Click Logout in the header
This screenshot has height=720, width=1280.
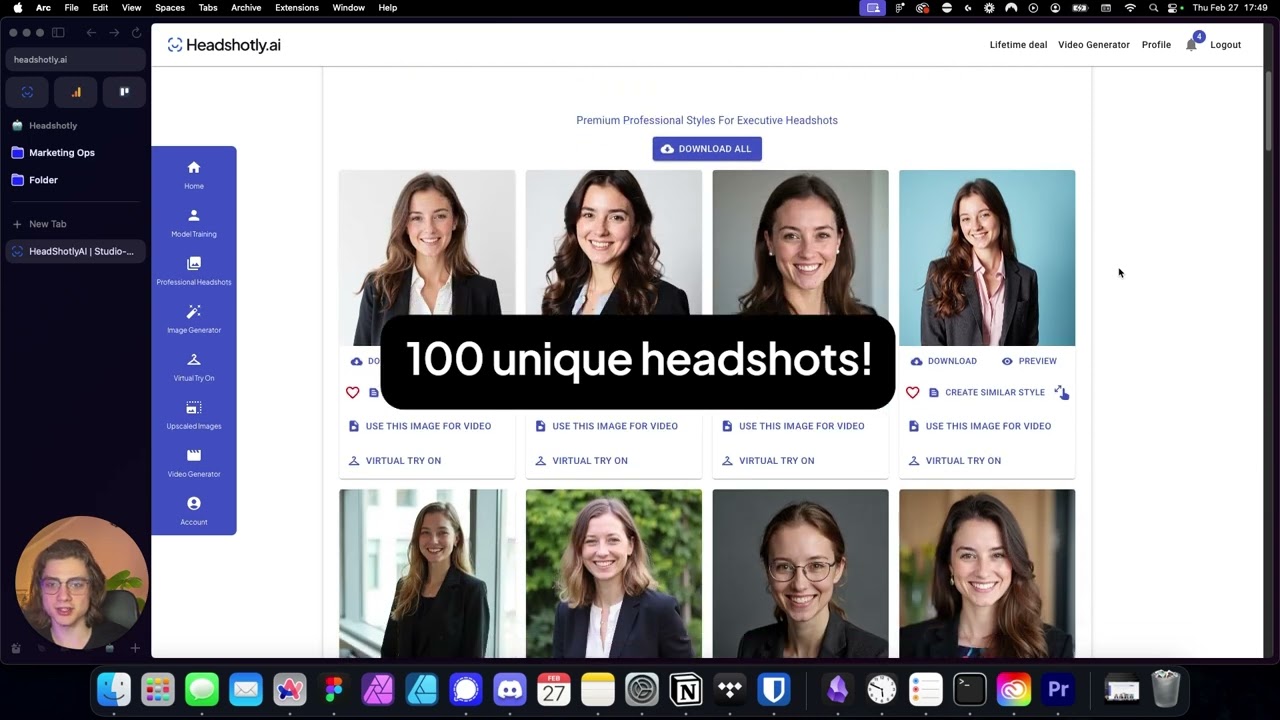1225,45
